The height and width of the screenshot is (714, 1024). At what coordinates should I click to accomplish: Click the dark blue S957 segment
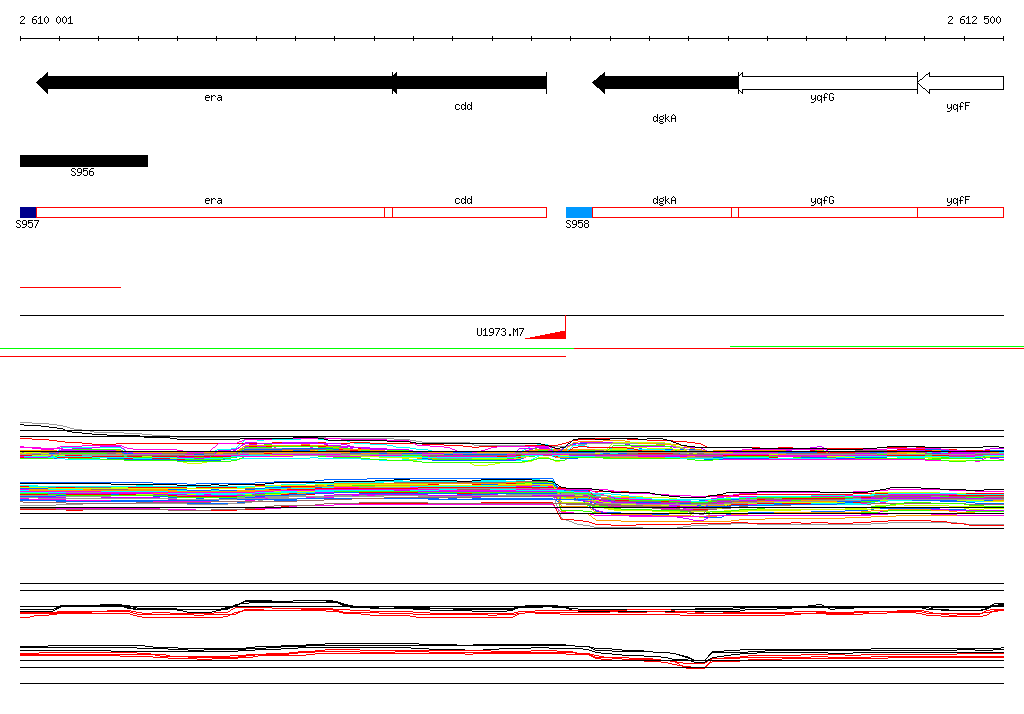[x=28, y=212]
